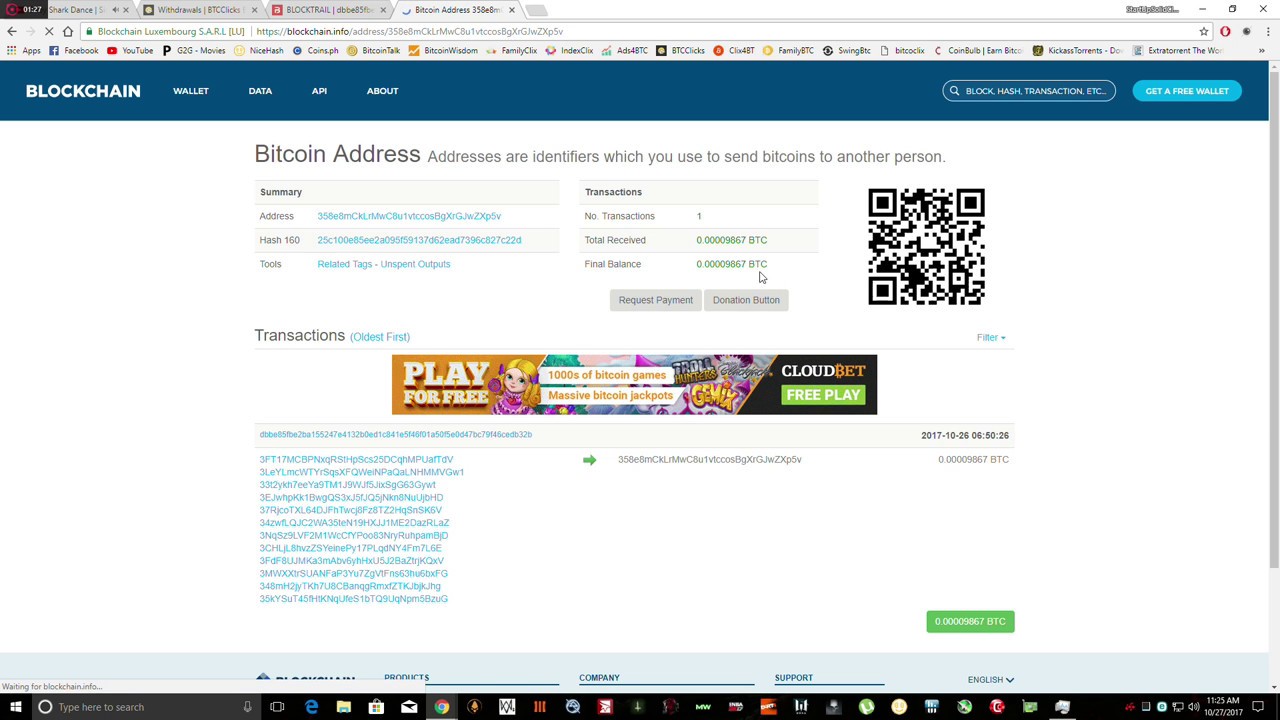Toggle the Oldest First sort link

380,337
